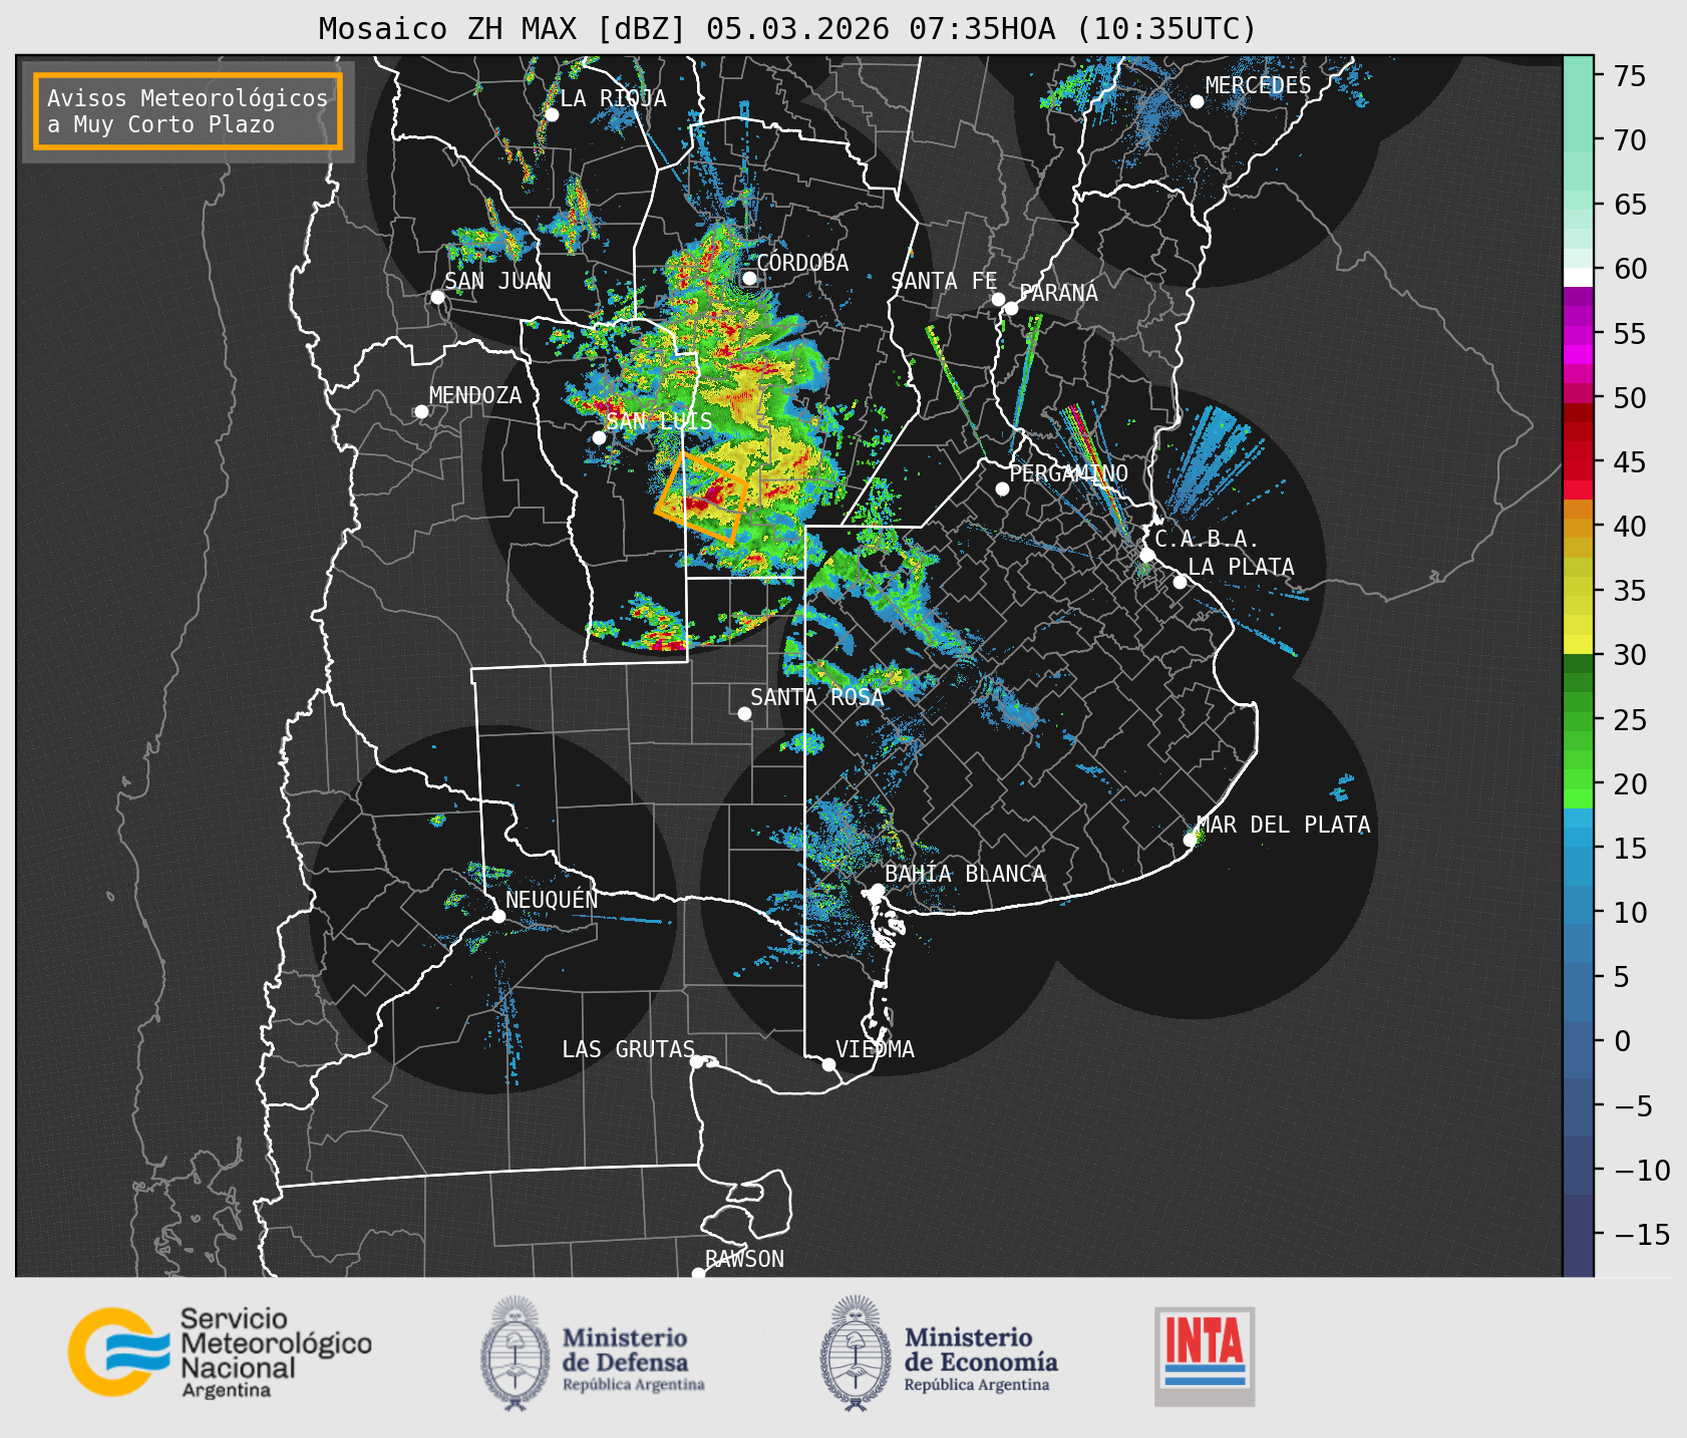Select the Avisos Meteorológicos a Muy Corto Plazo box

pyautogui.click(x=188, y=111)
